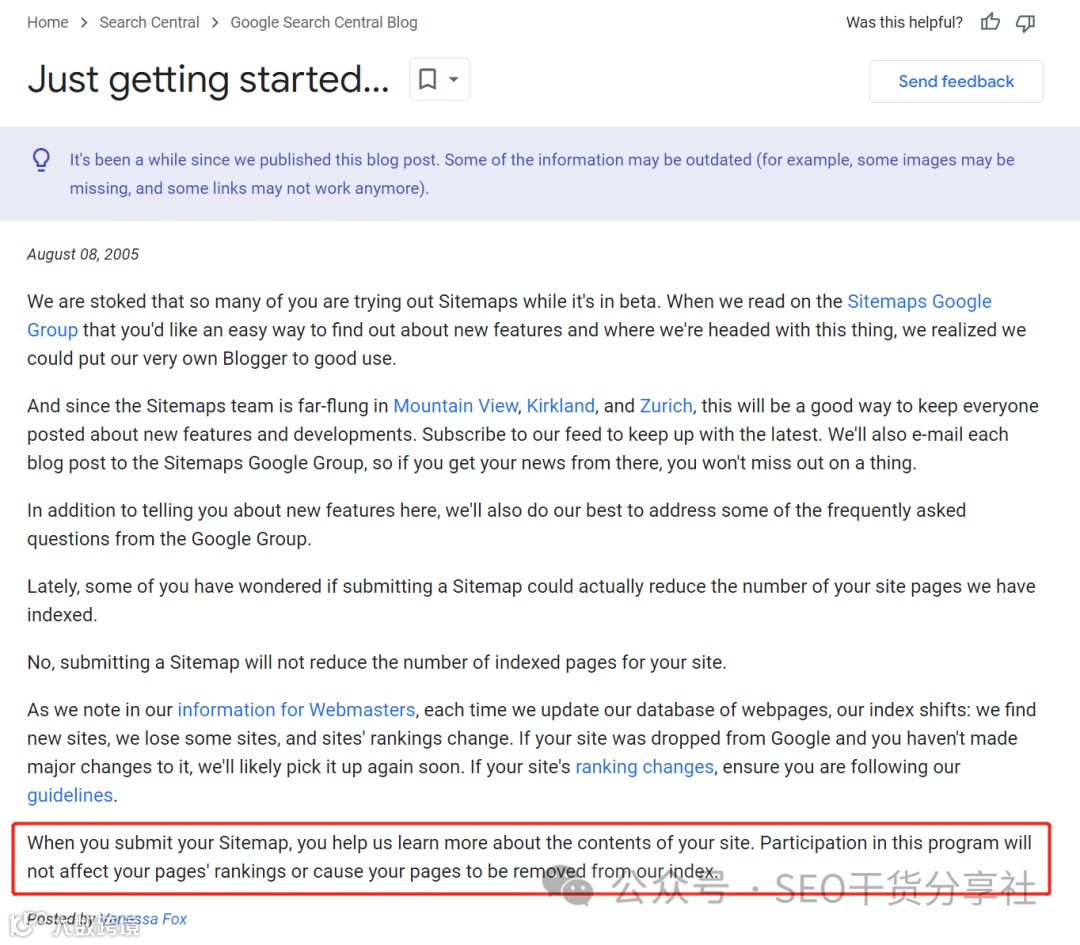Open Search Central breadcrumb link

pyautogui.click(x=149, y=22)
